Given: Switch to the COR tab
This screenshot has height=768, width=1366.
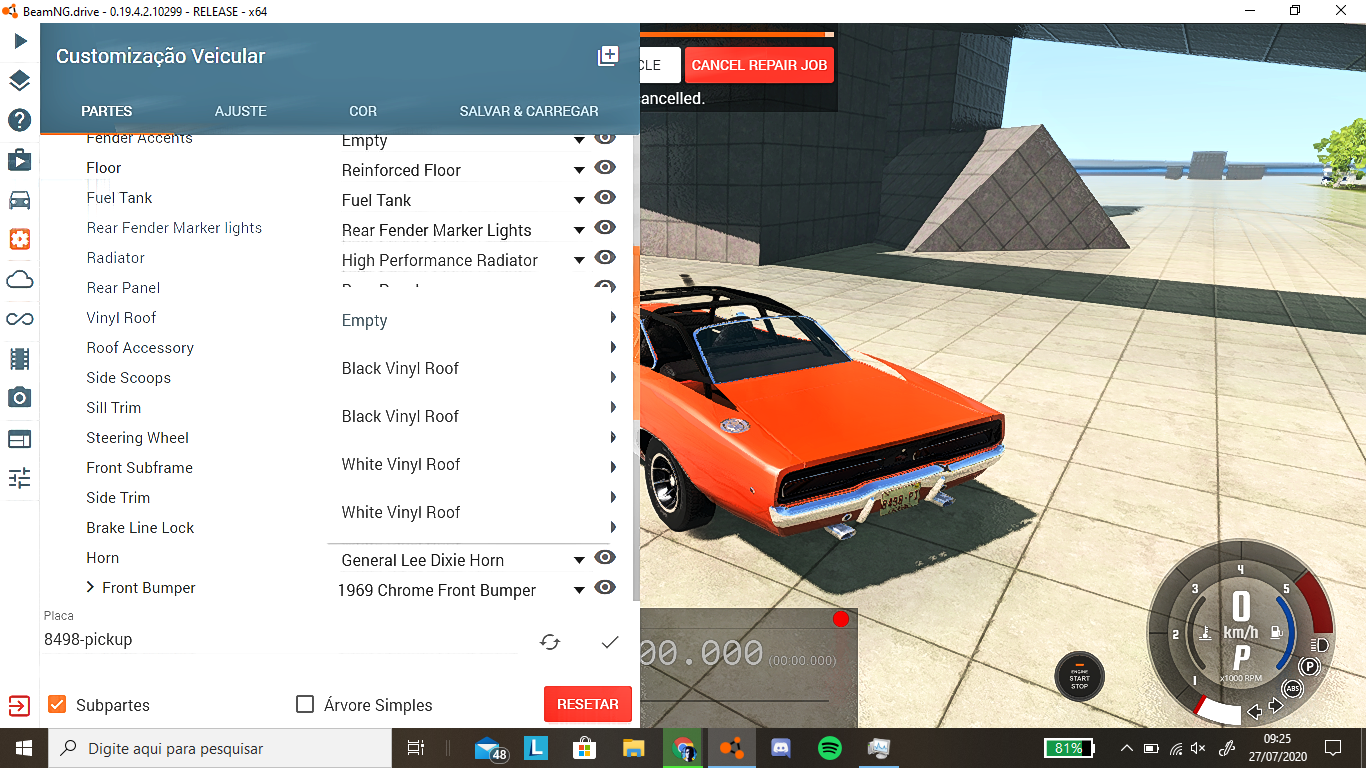Looking at the screenshot, I should (x=363, y=111).
